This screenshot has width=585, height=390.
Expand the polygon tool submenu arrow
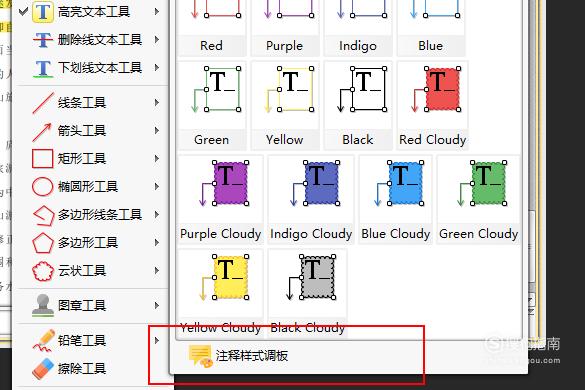[157, 243]
